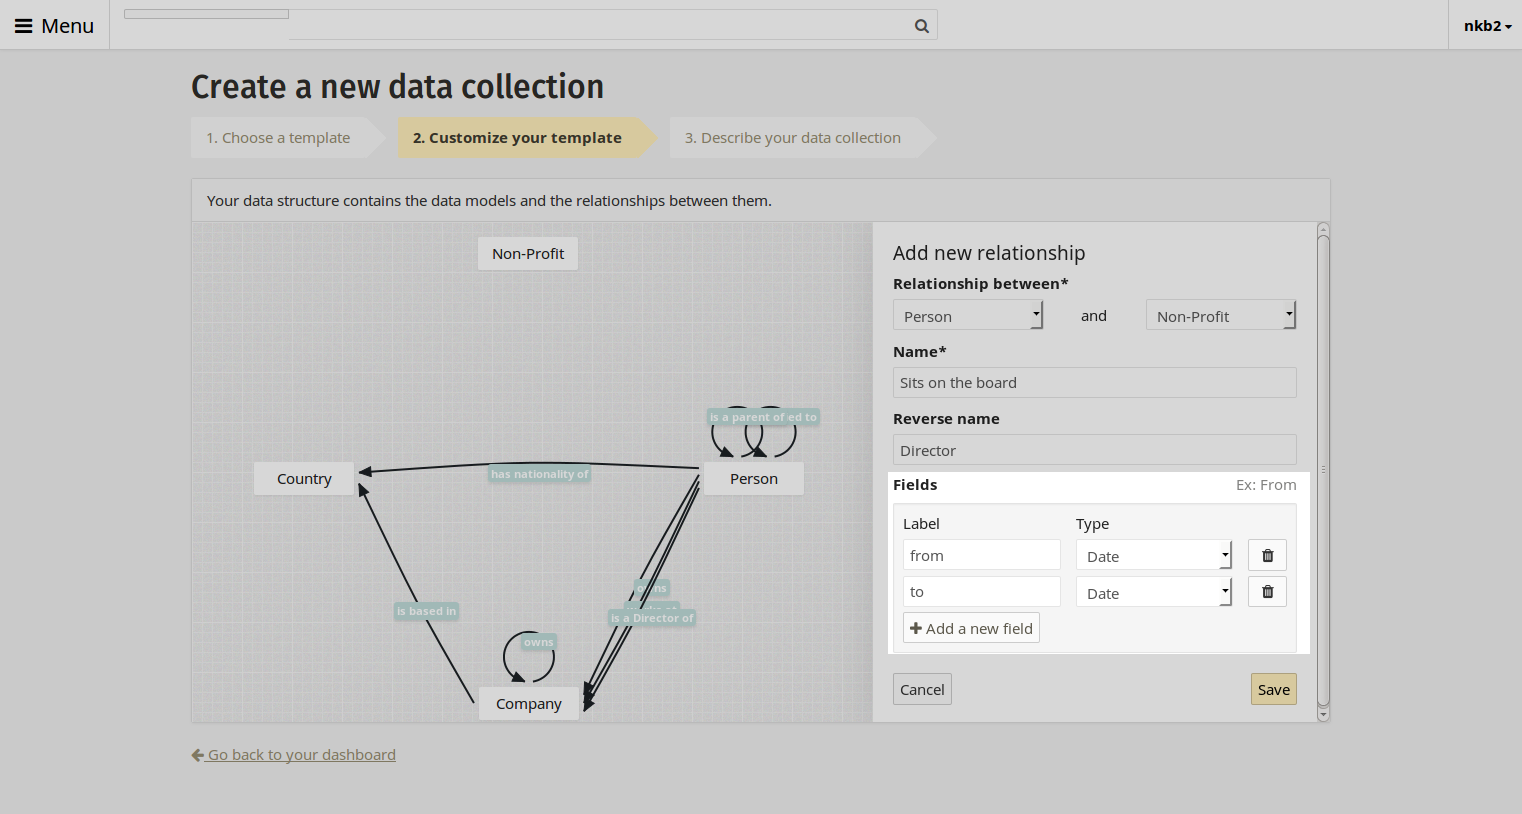Viewport: 1522px width, 814px height.
Task: Delete the 'to' field with trash icon
Action: click(x=1267, y=592)
